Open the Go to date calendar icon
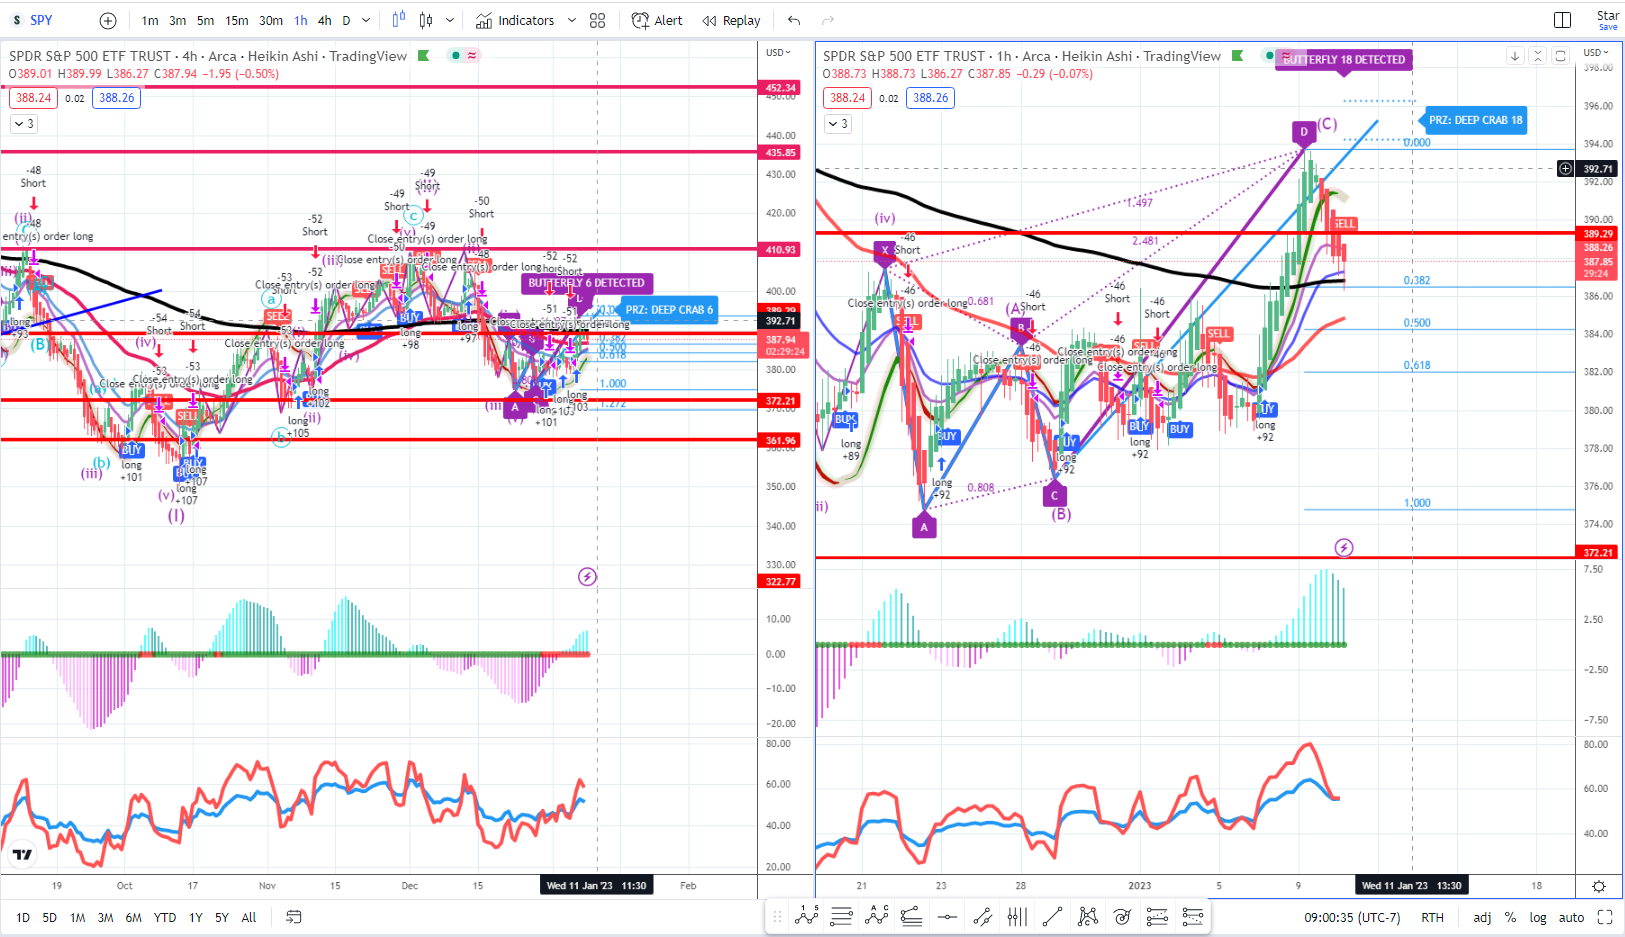Viewport: 1625px width, 937px height. coord(294,917)
